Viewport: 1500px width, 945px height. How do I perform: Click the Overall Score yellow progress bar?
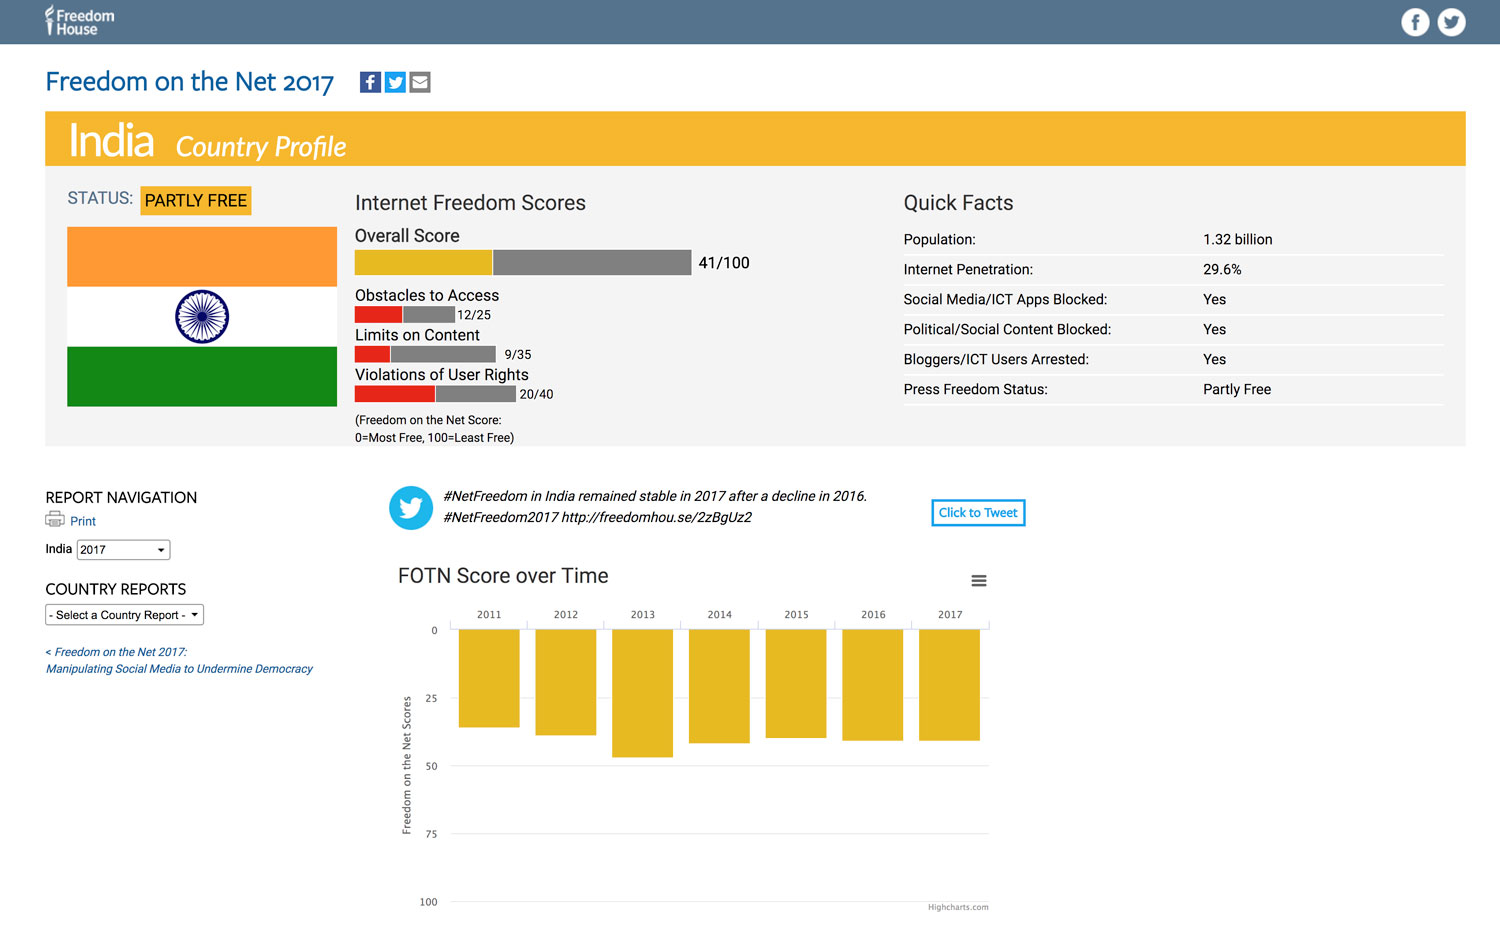pos(423,262)
